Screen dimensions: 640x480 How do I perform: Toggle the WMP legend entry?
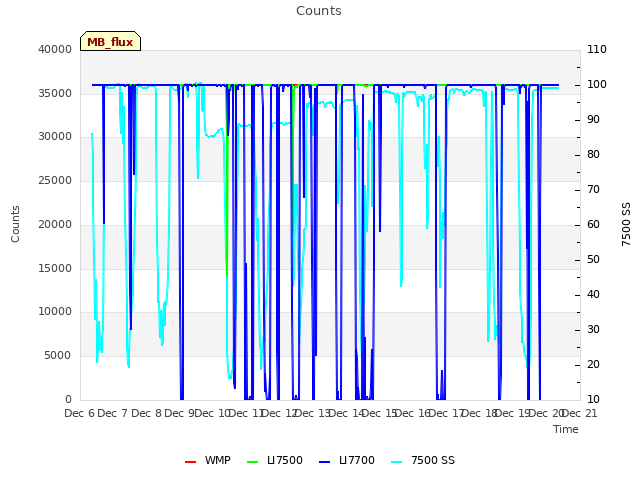point(208,460)
